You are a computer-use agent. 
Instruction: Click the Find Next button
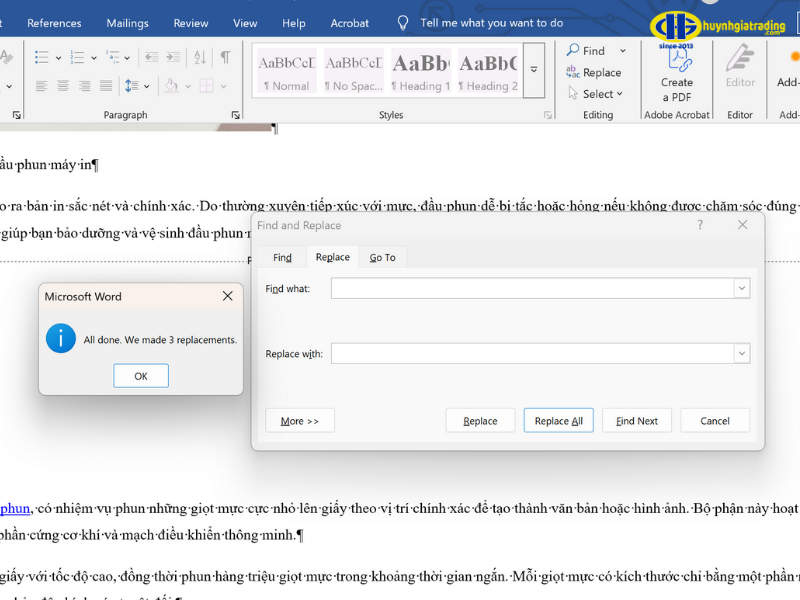636,421
